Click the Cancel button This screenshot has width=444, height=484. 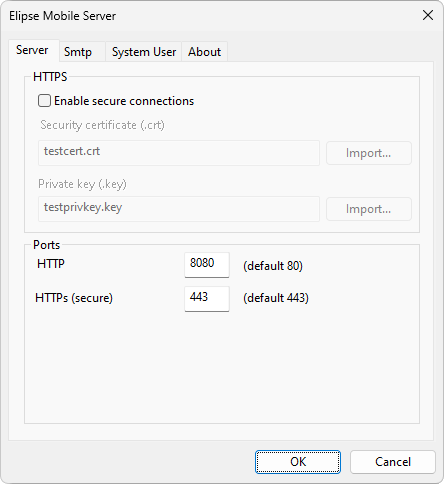pos(393,462)
